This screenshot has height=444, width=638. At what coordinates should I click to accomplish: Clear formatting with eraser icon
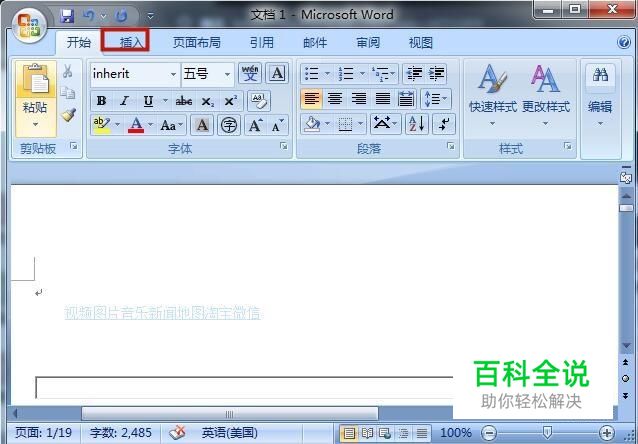click(259, 101)
